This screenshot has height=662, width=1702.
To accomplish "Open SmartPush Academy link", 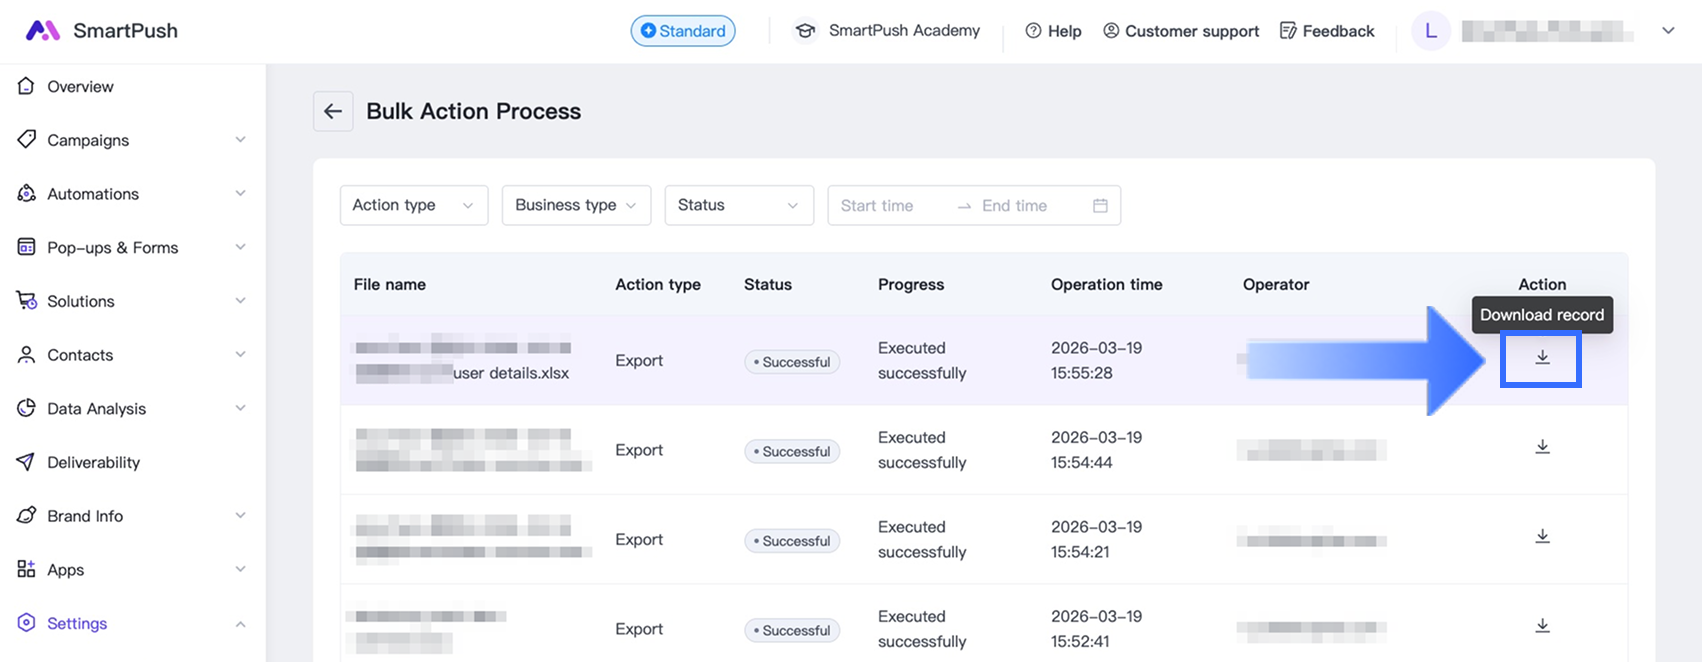I will point(888,31).
